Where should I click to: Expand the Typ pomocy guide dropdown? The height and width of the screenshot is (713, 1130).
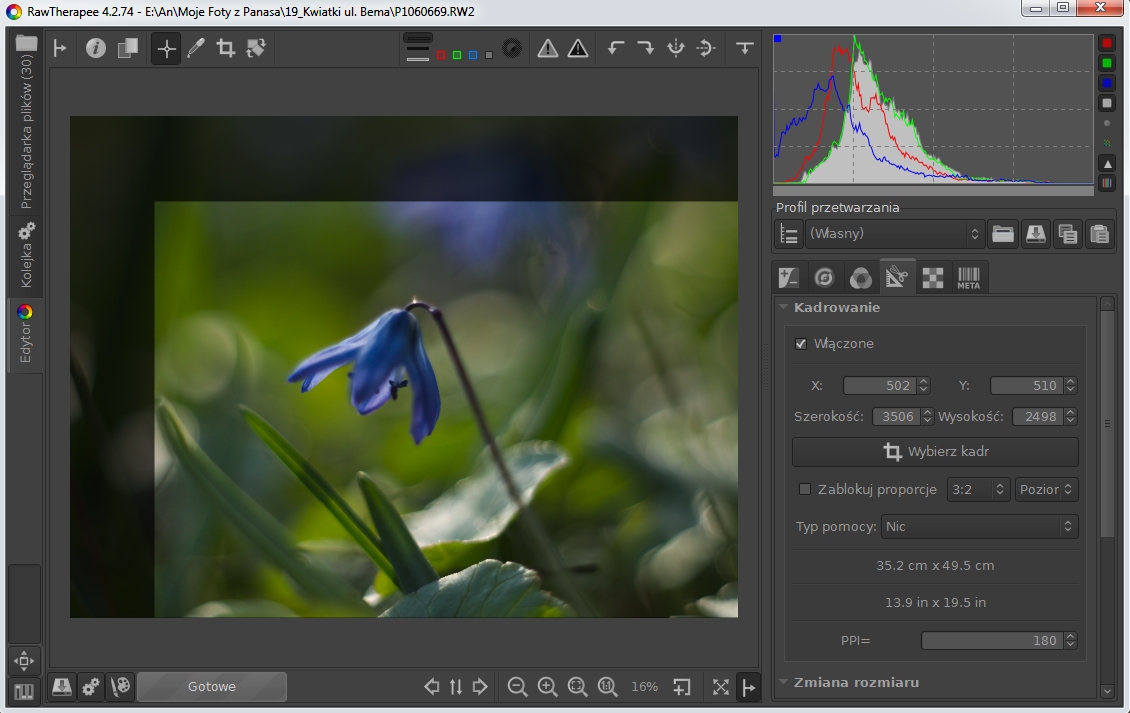coord(979,526)
